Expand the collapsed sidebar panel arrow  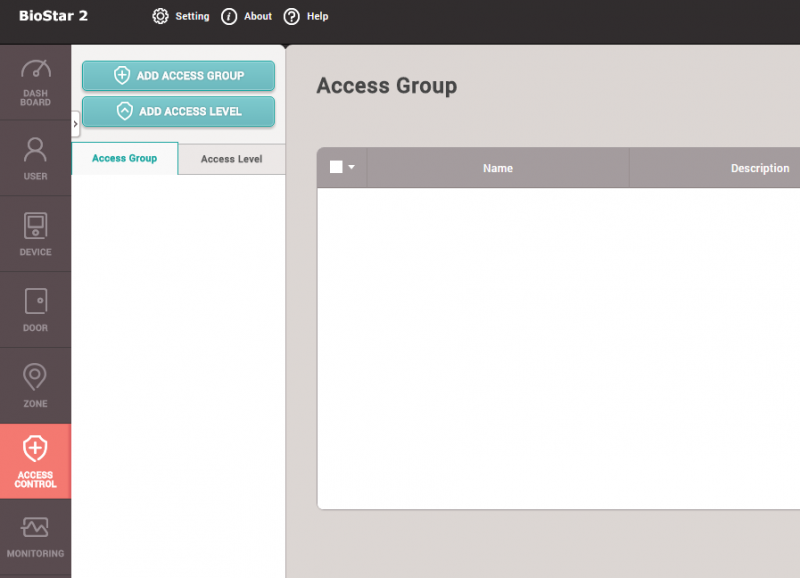tap(75, 123)
